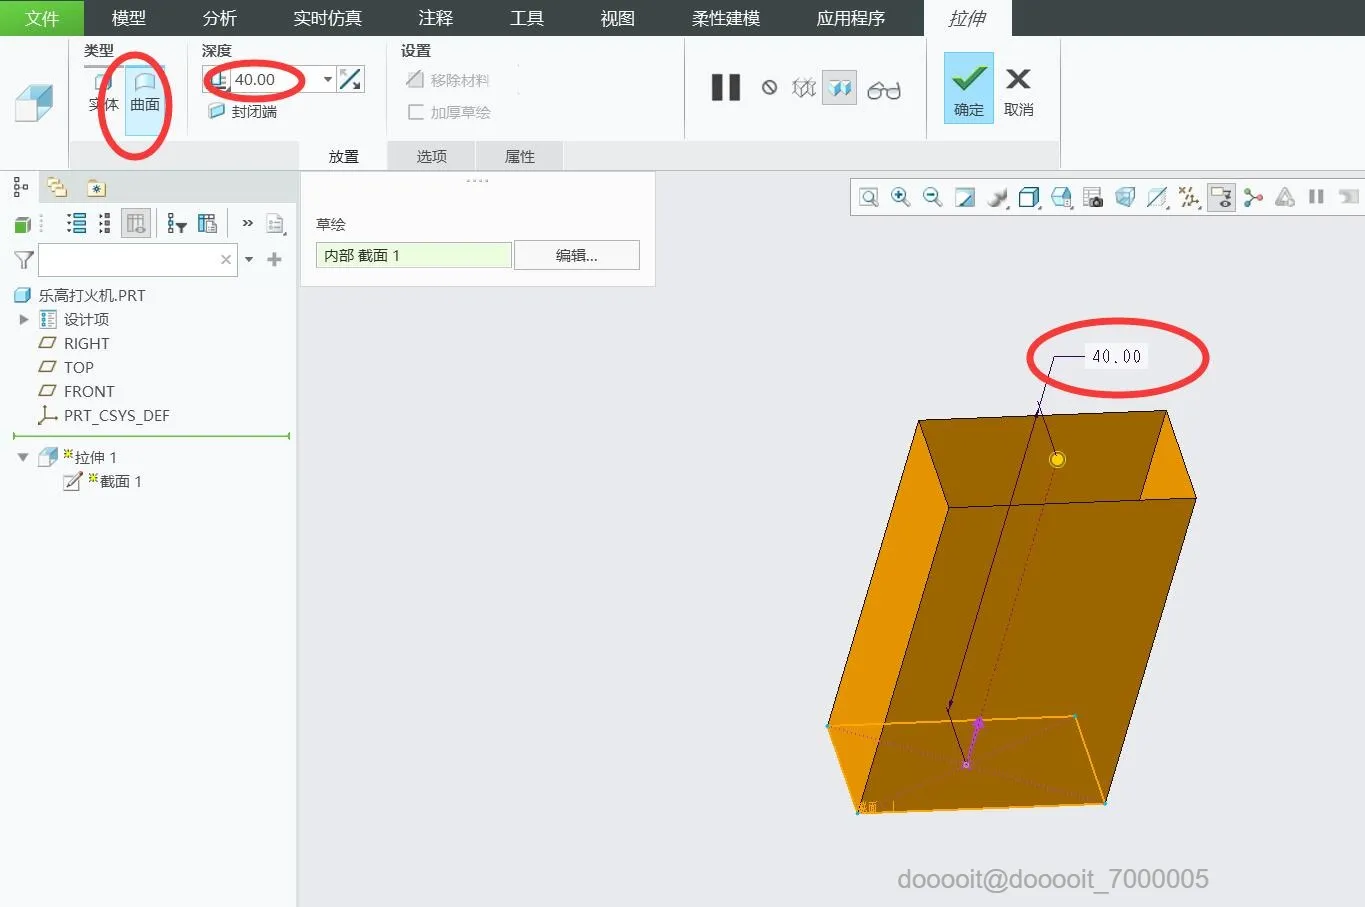Viewport: 1365px width, 907px height.
Task: Open the model tree settings dropdown
Action: tap(275, 224)
